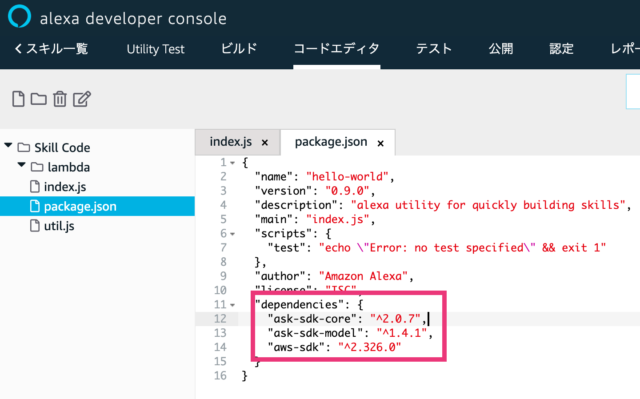Viewport: 640px width, 399px height.
Task: Fold the root object at line 1
Action: [232, 163]
